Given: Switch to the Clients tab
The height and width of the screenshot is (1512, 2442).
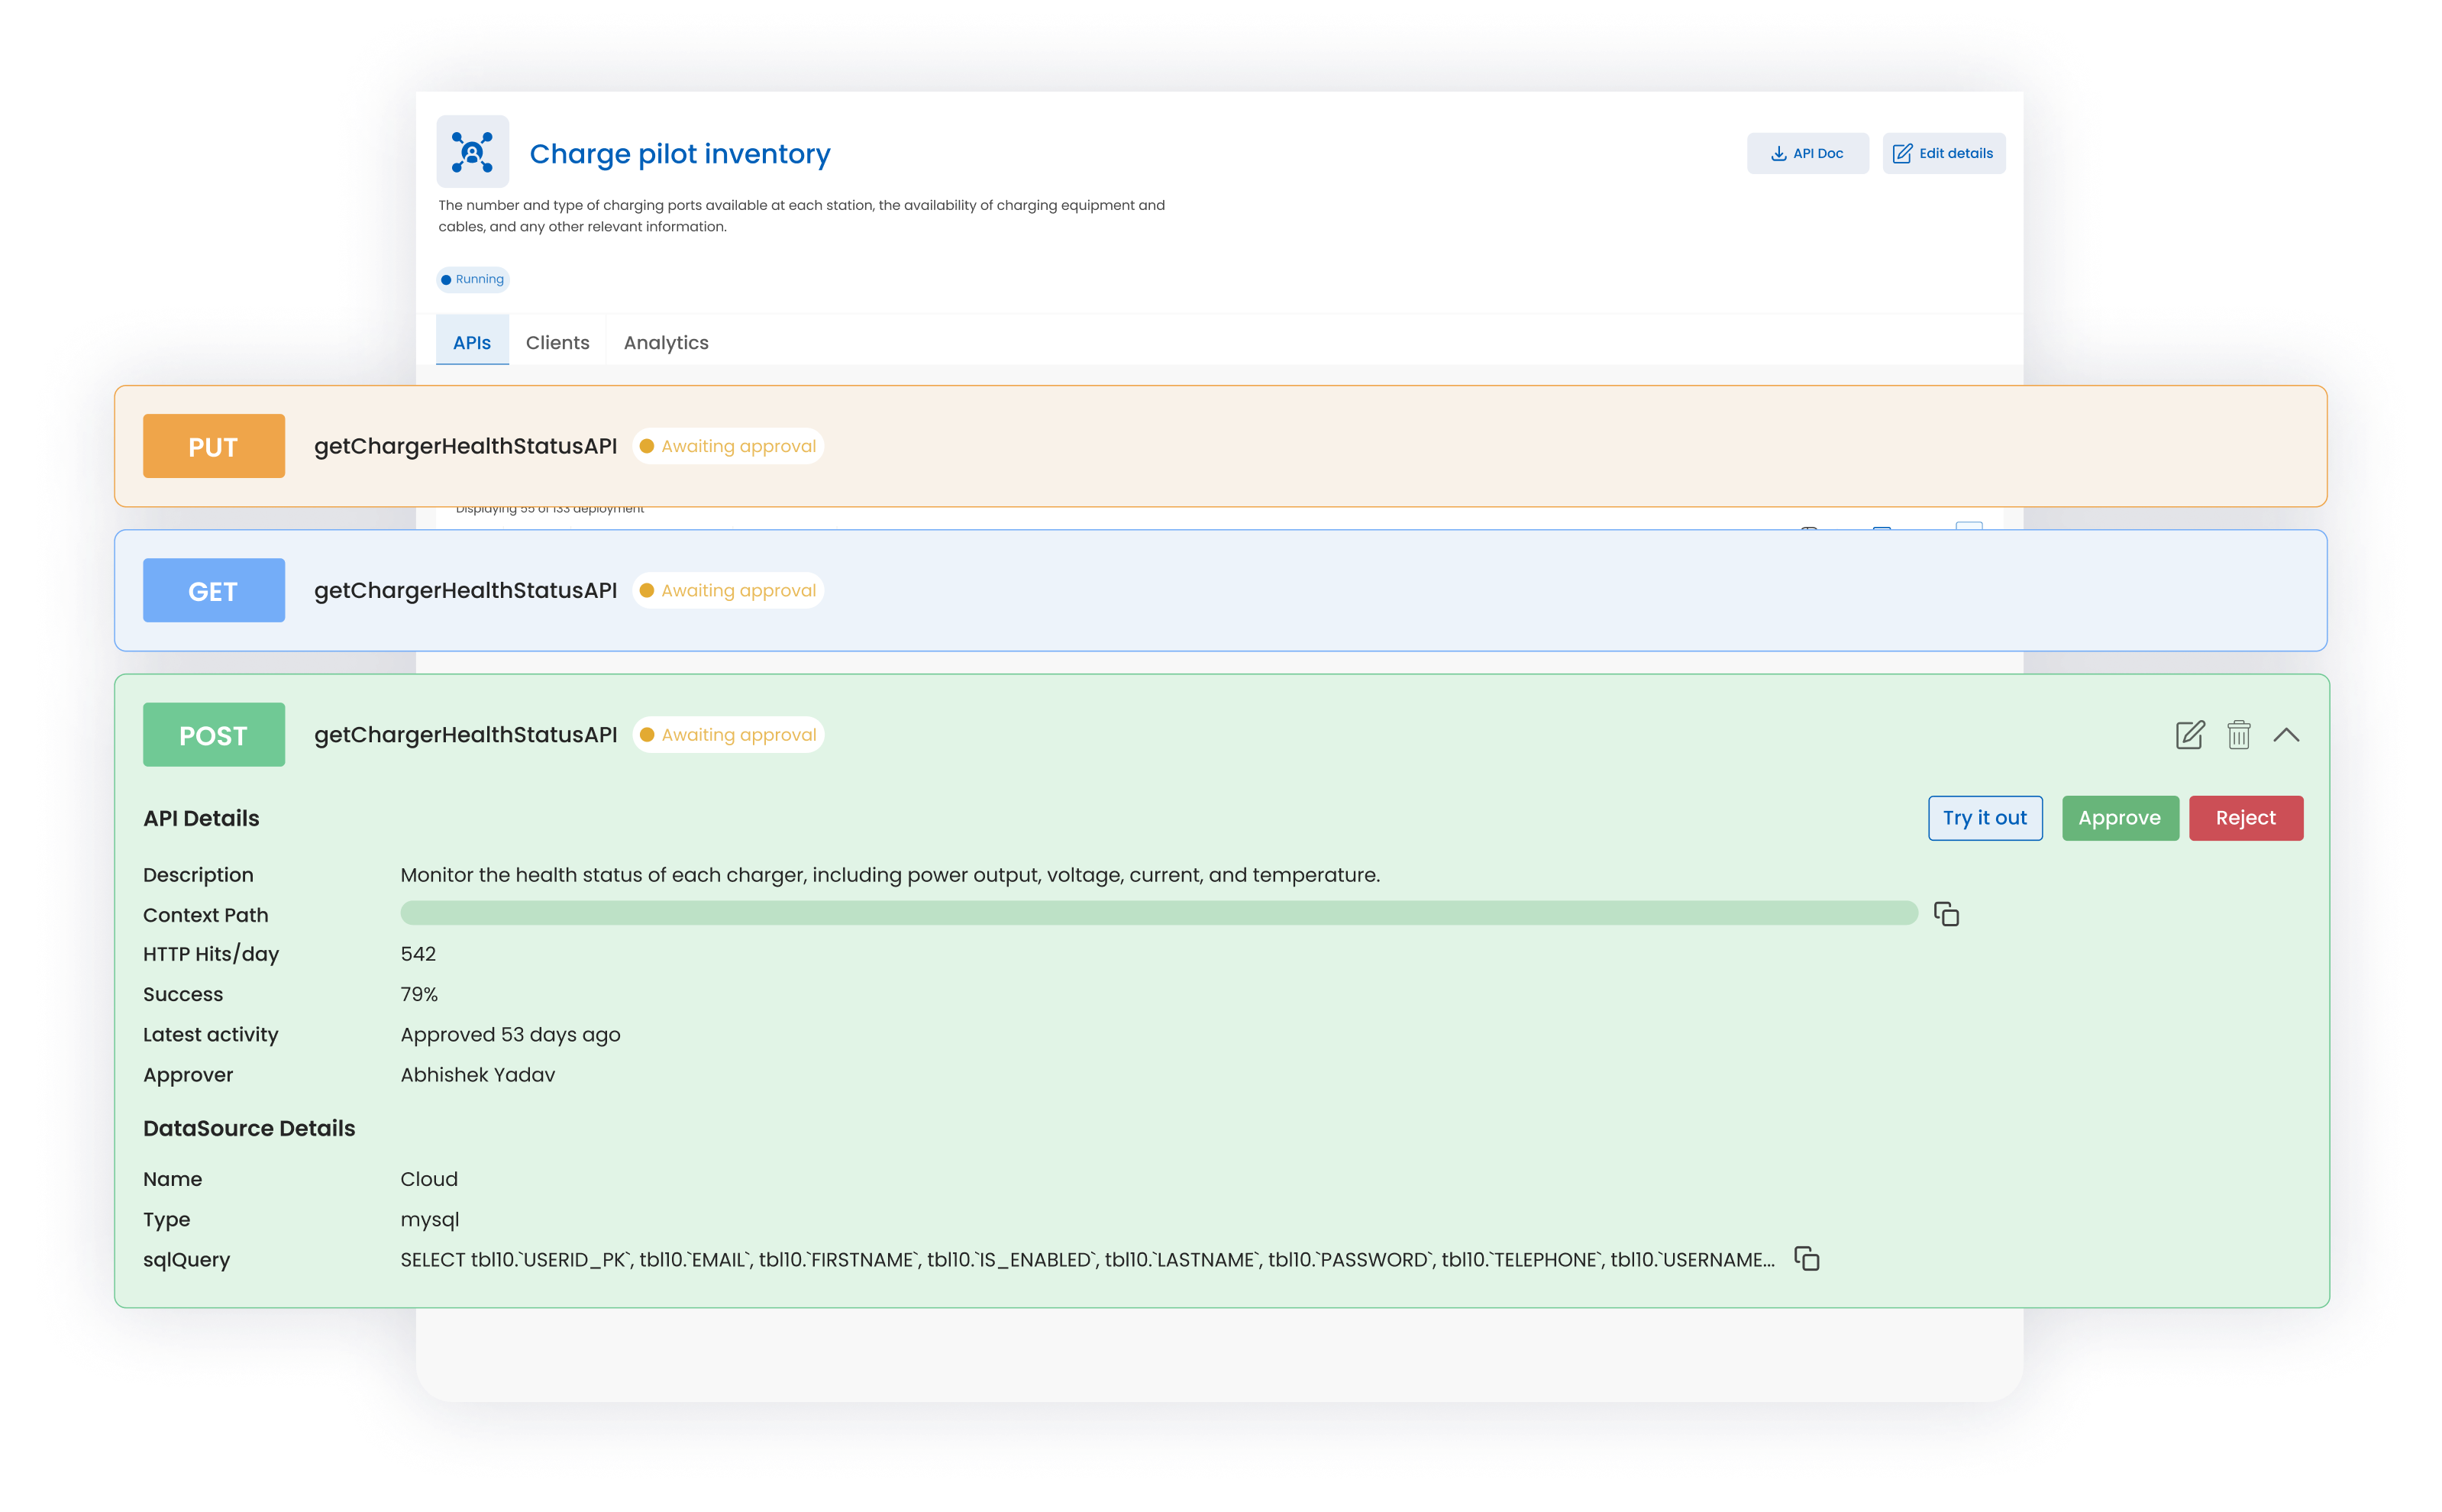Looking at the screenshot, I should pos(557,342).
